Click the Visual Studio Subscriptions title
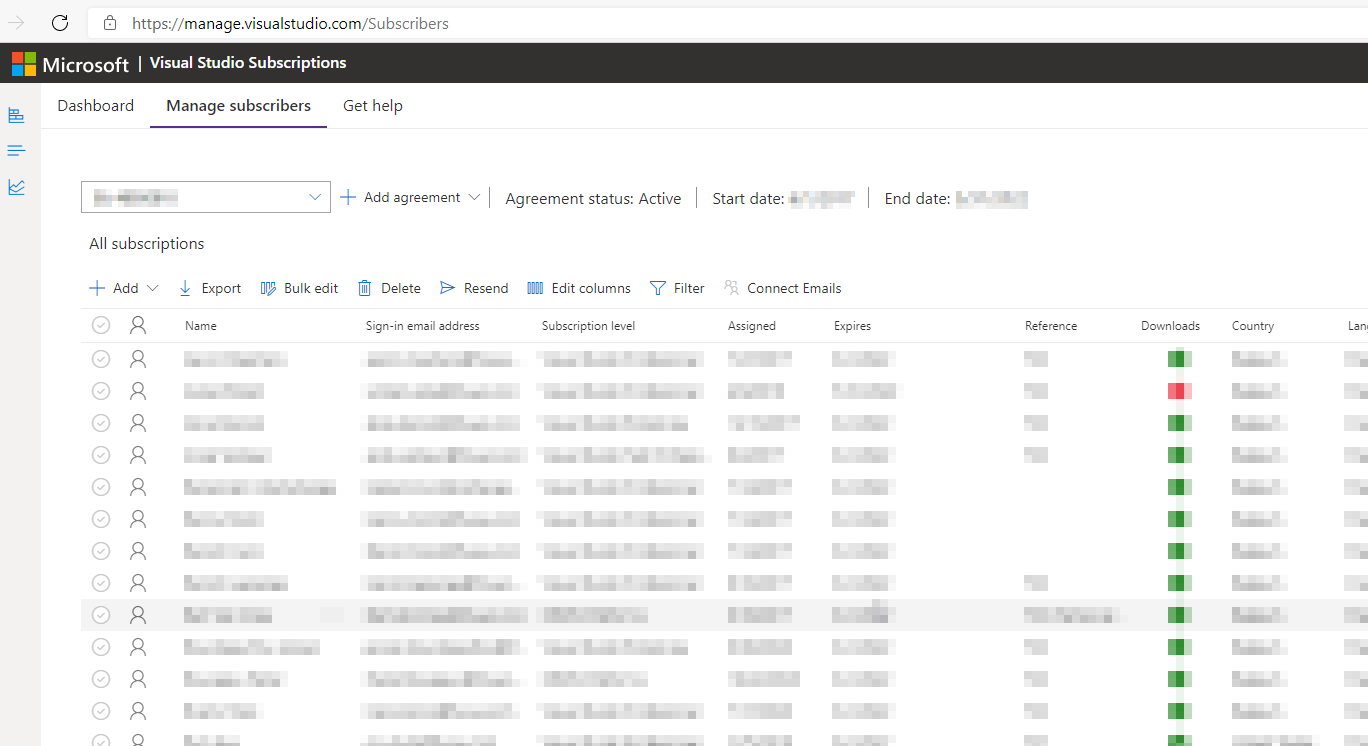The width and height of the screenshot is (1368, 746). [248, 63]
